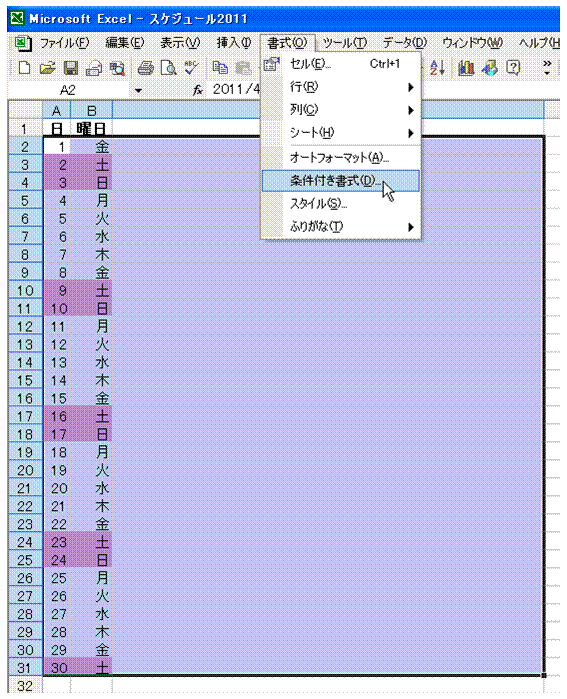
Task: Open Print Preview icon
Action: pos(168,68)
